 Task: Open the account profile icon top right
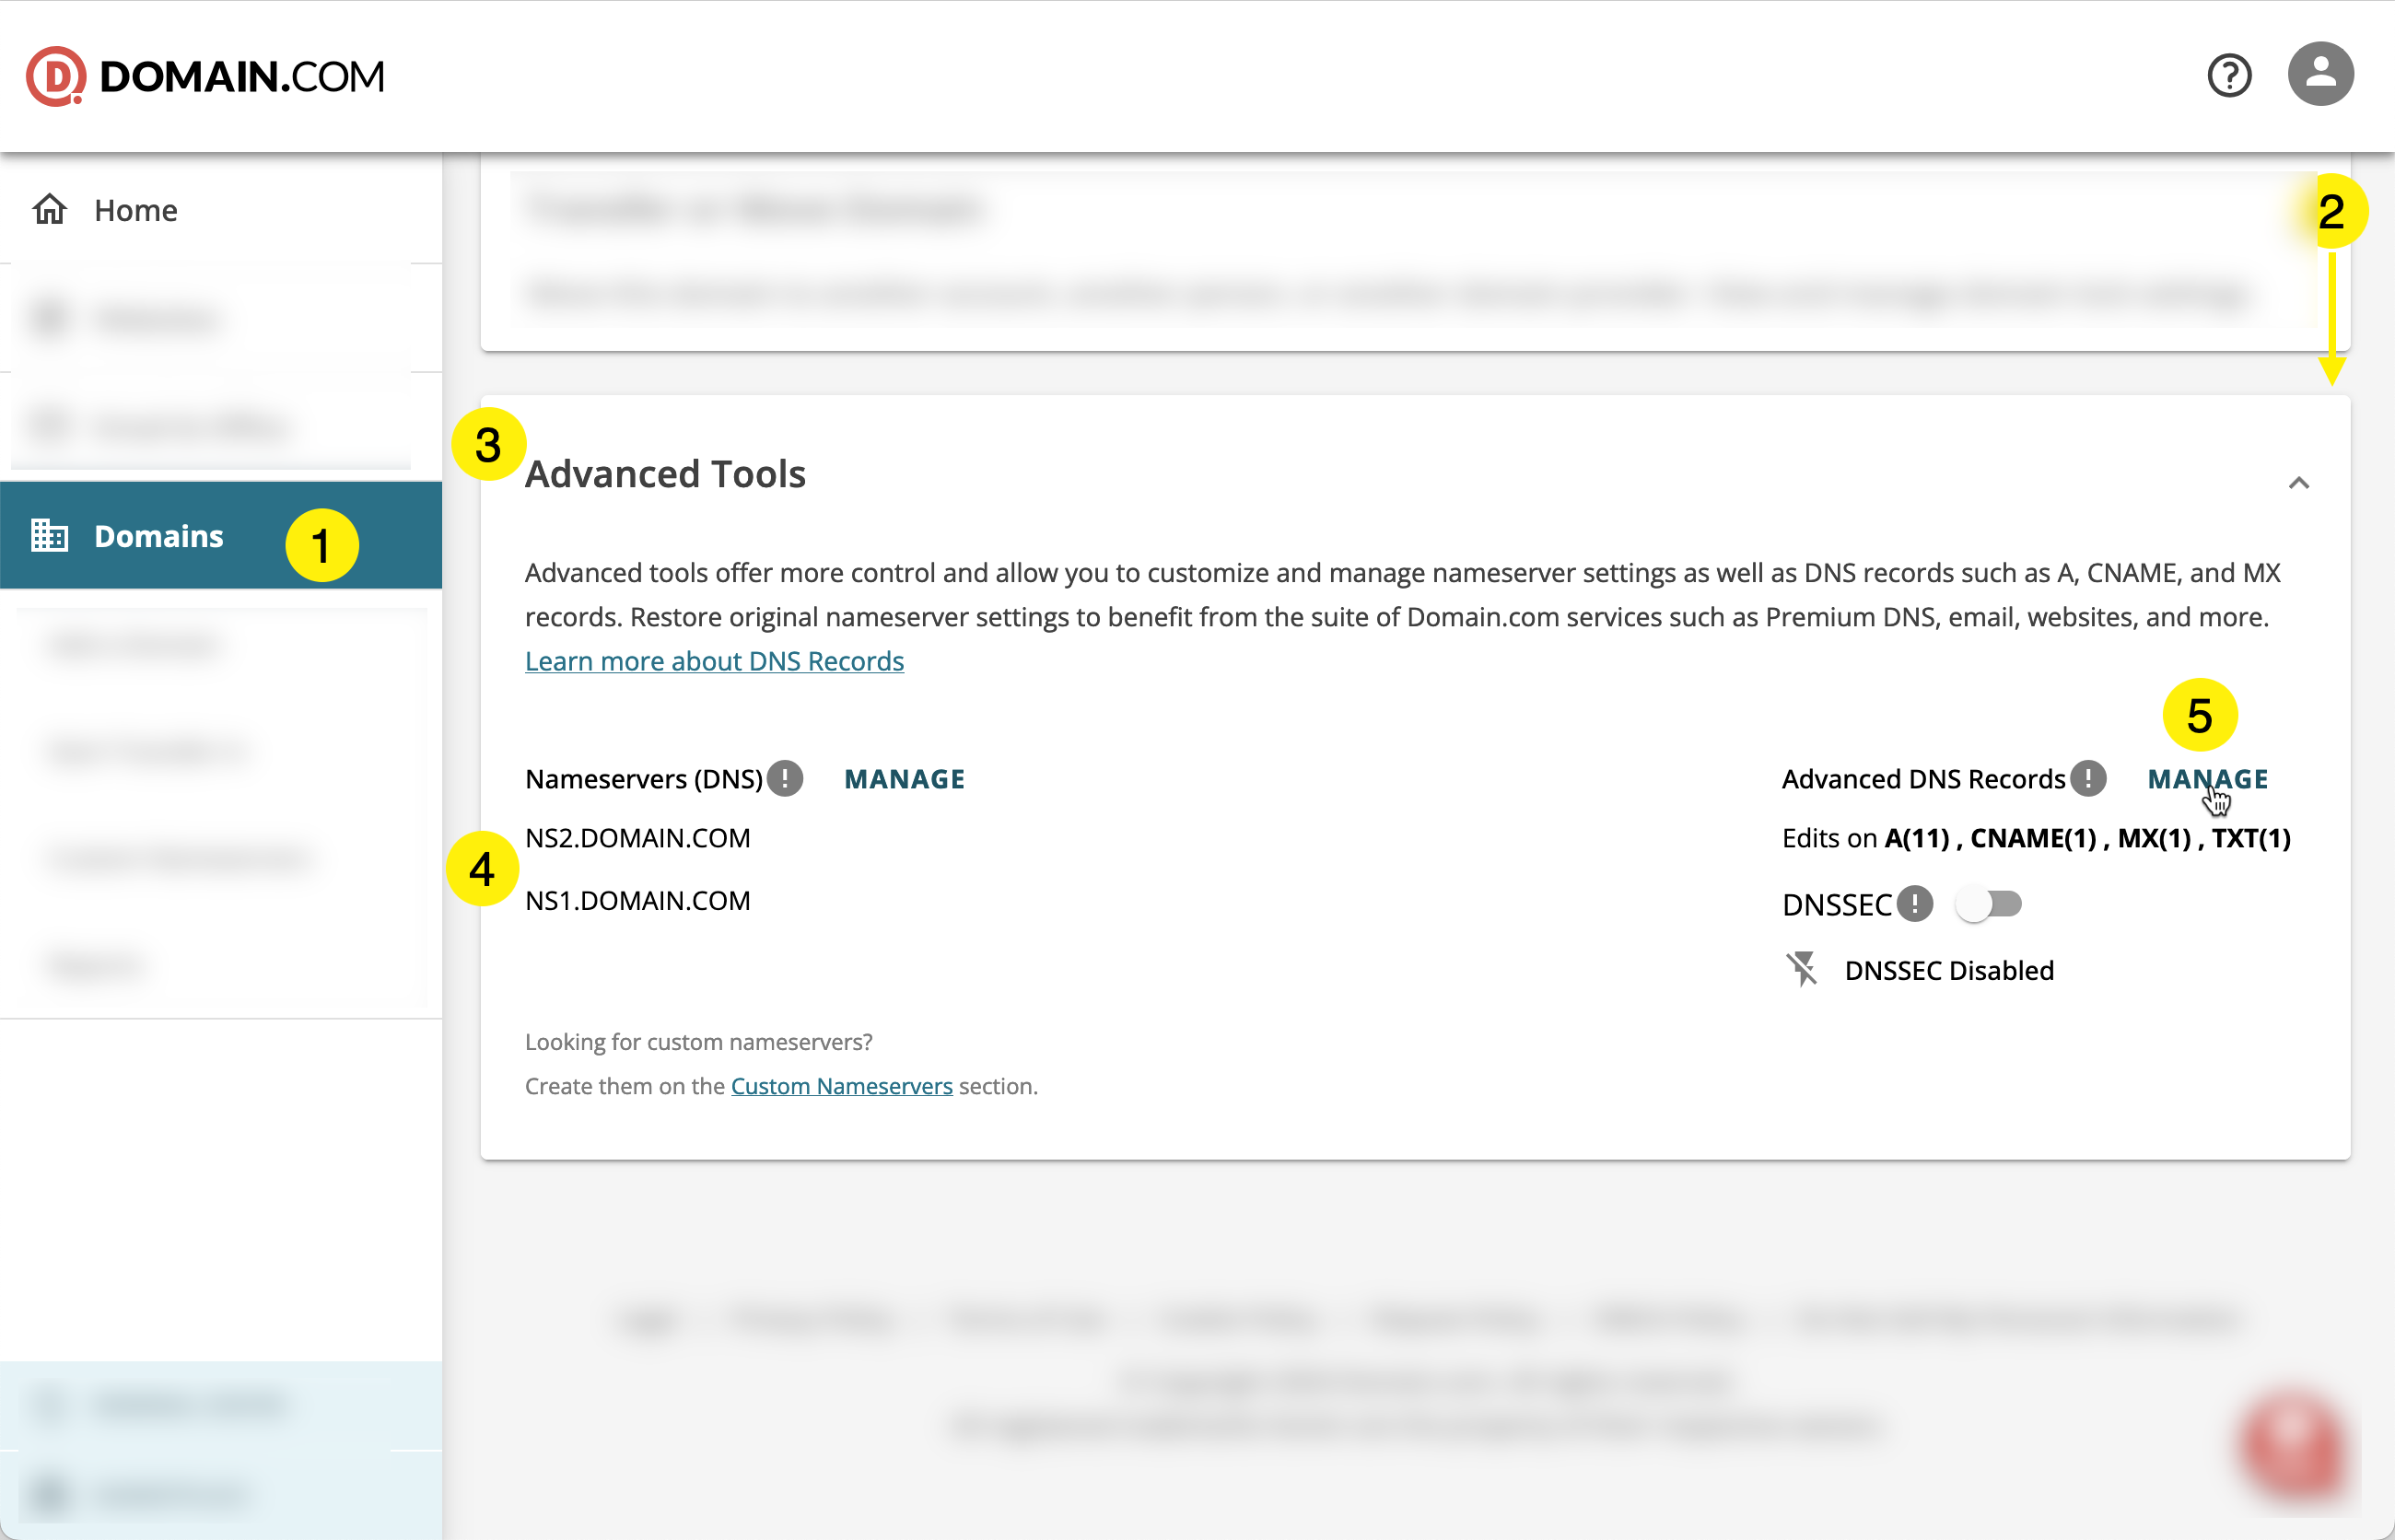click(x=2320, y=74)
